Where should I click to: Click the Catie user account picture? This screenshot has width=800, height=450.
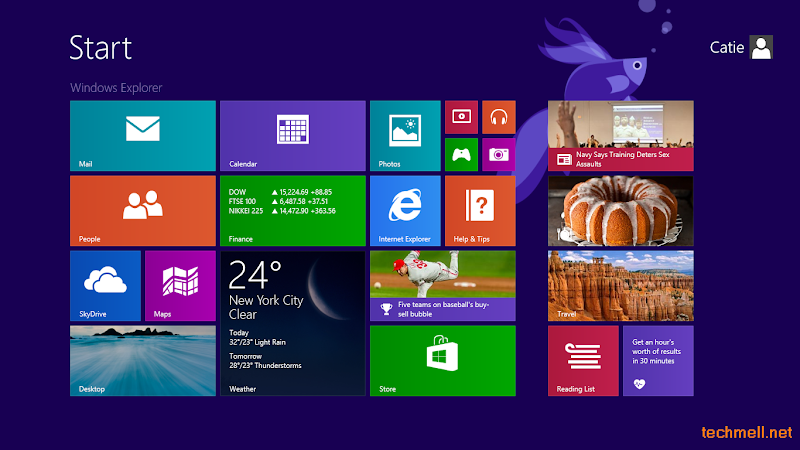click(761, 47)
